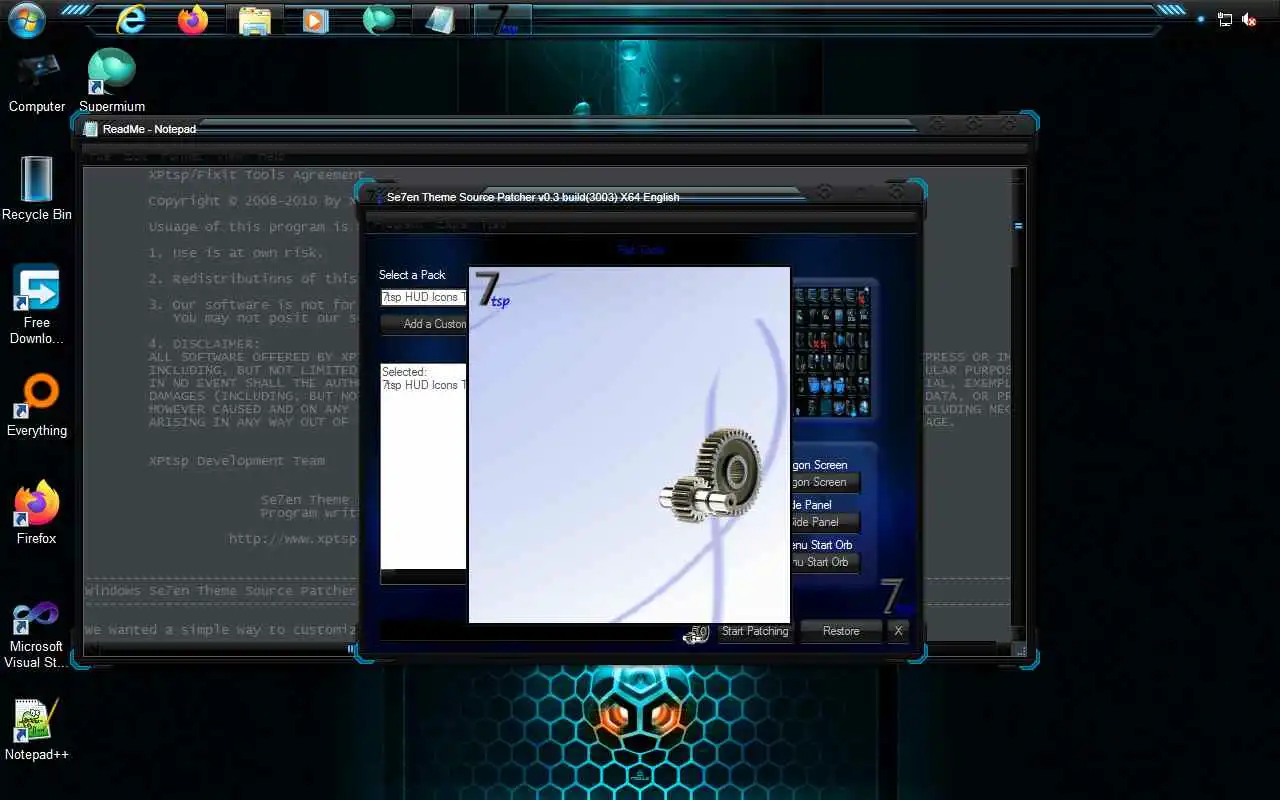The image size is (1280, 800).
Task: Select the Microsoft Visual St... desktop shortcut
Action: click(37, 635)
